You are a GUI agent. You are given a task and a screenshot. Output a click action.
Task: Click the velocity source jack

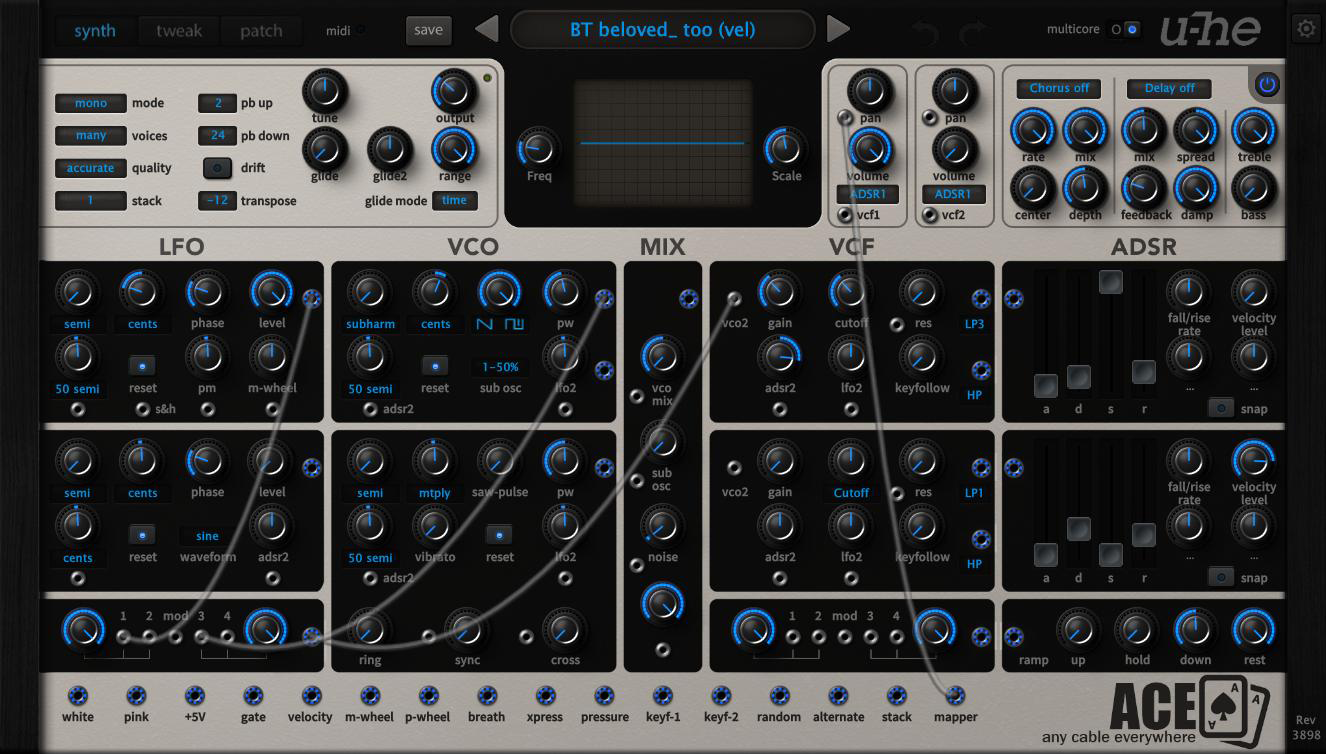point(311,696)
